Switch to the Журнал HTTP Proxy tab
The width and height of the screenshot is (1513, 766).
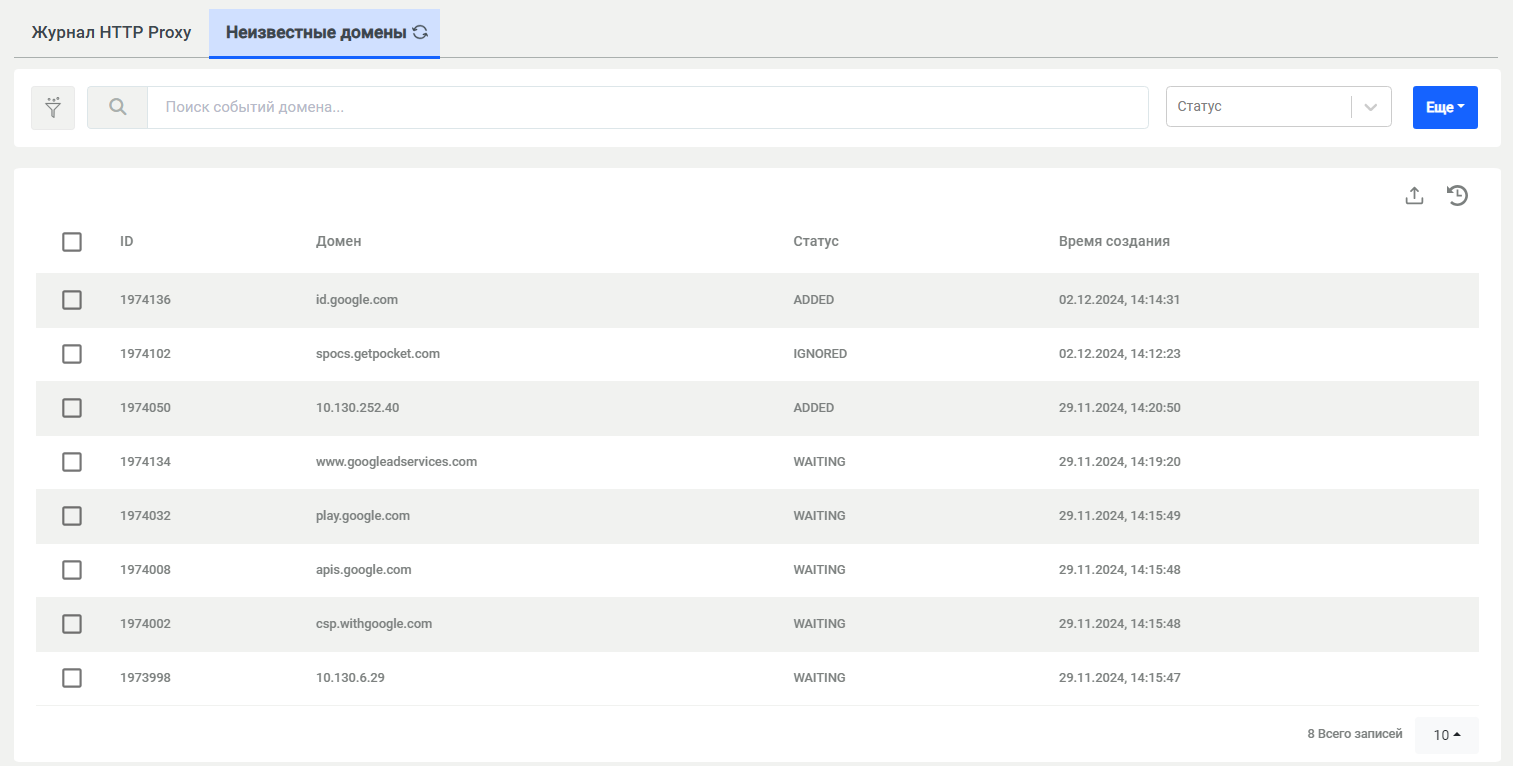[111, 32]
